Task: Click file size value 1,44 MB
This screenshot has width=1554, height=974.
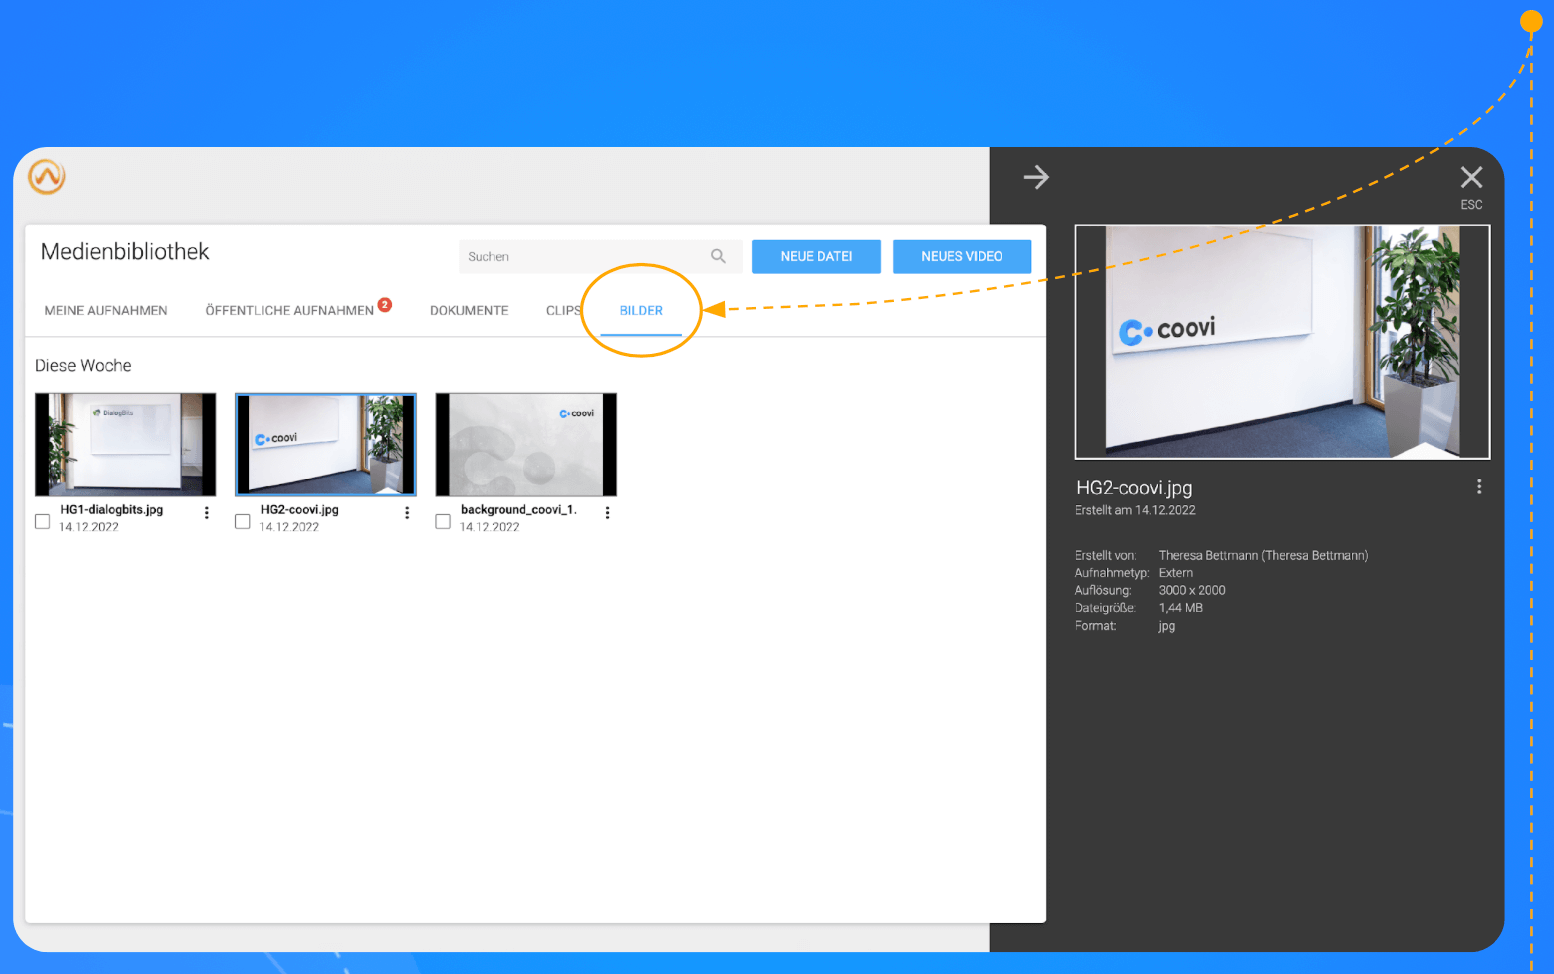Action: pyautogui.click(x=1181, y=608)
